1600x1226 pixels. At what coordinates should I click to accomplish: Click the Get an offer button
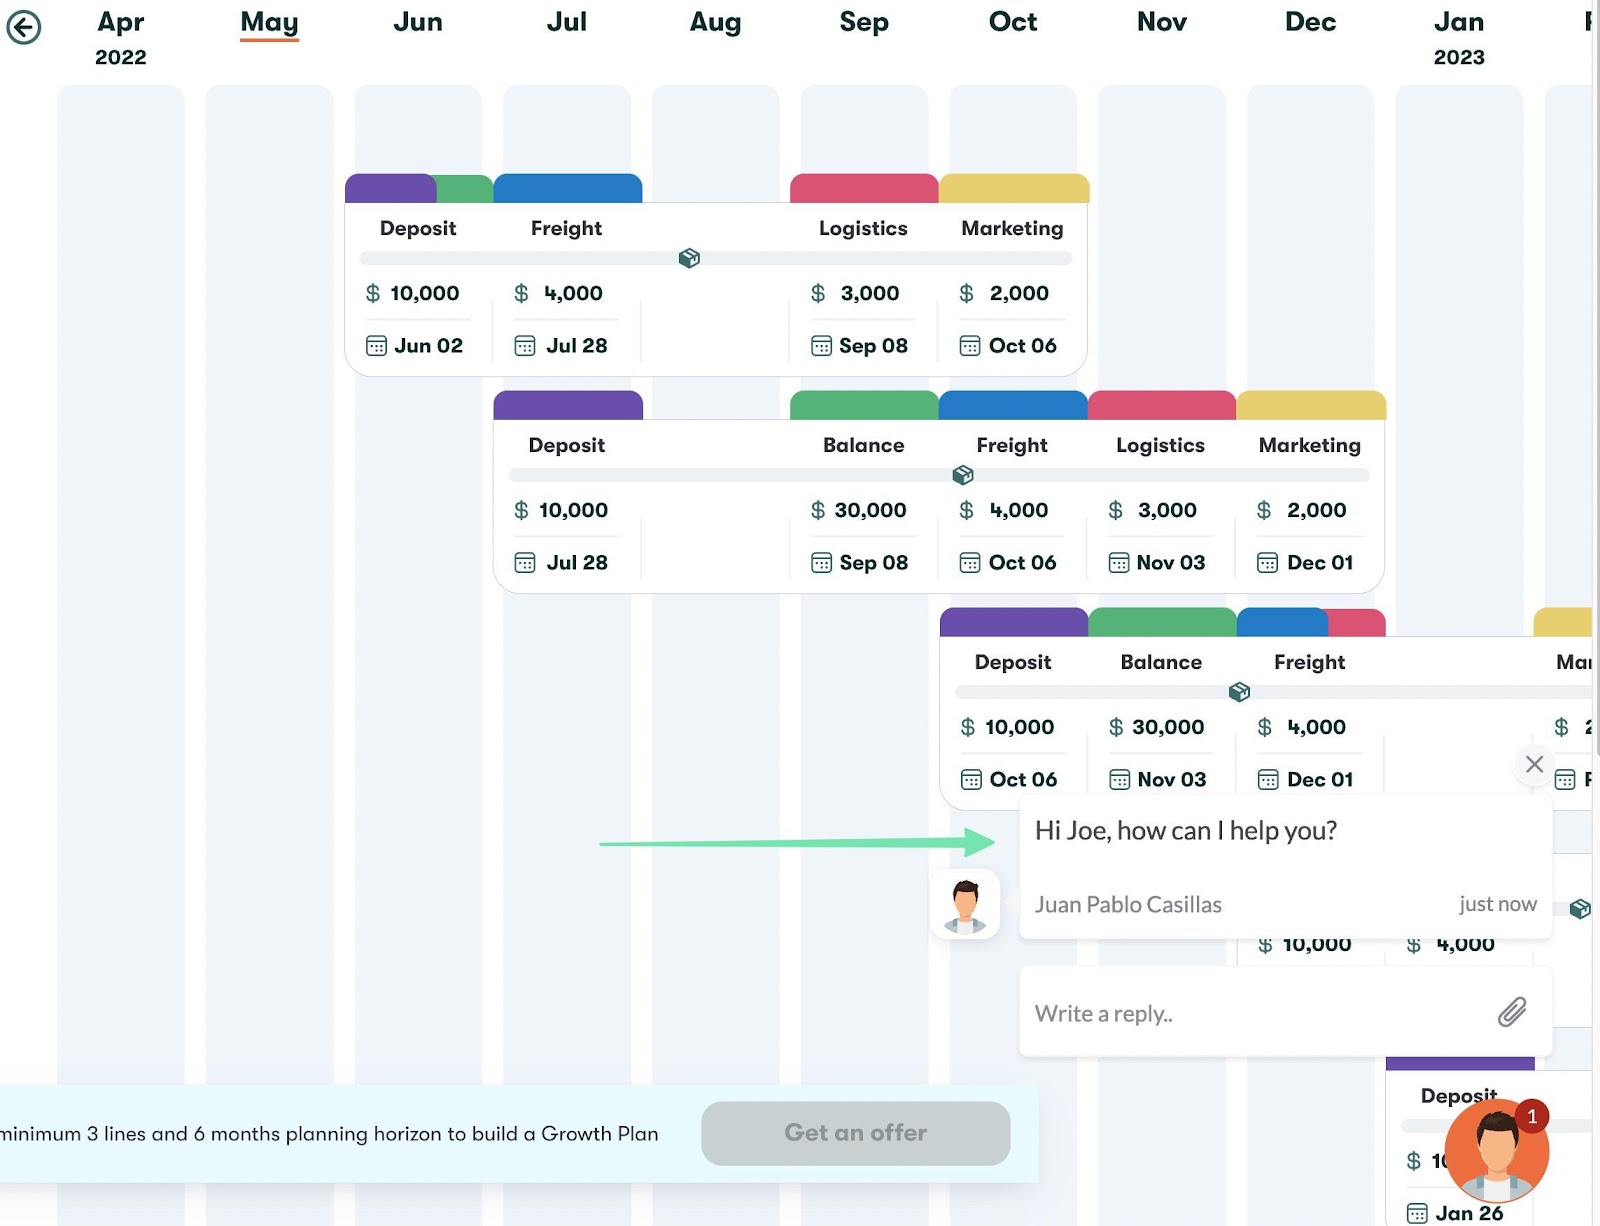click(855, 1133)
